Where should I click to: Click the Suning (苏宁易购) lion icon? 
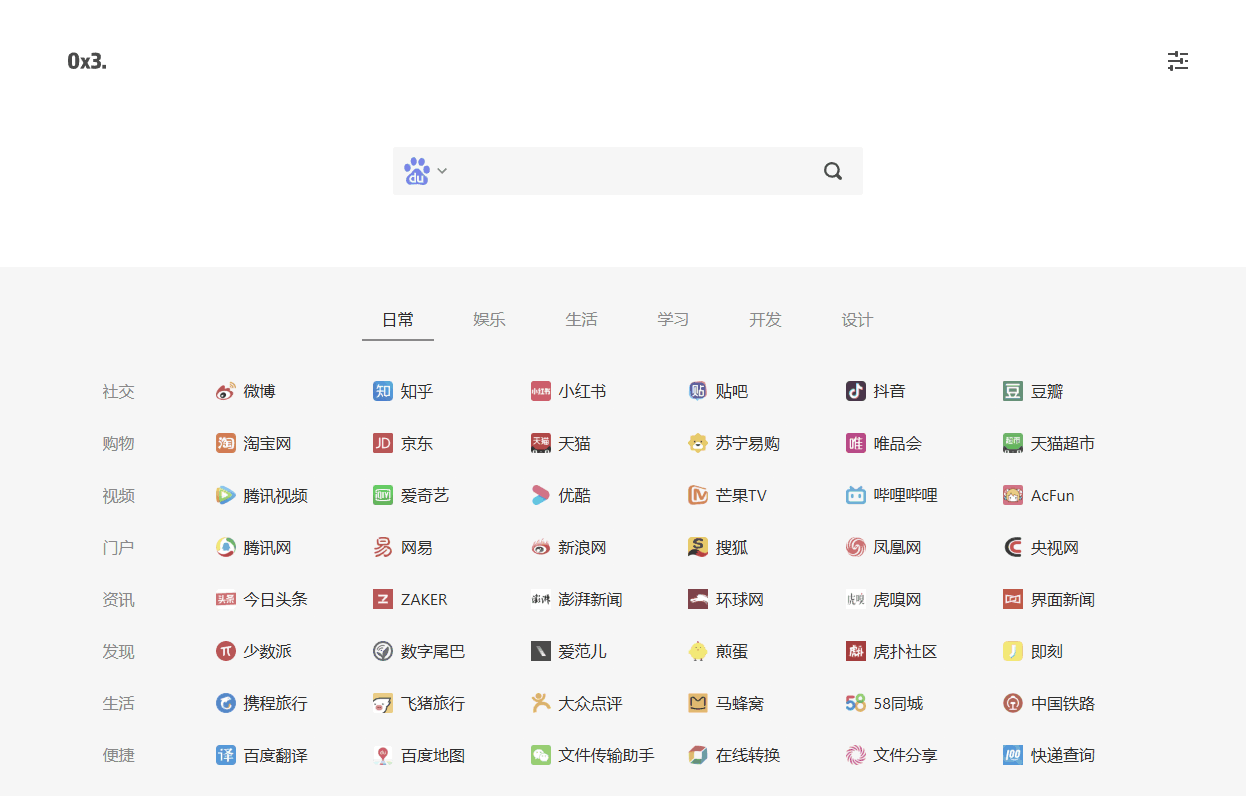pos(698,443)
